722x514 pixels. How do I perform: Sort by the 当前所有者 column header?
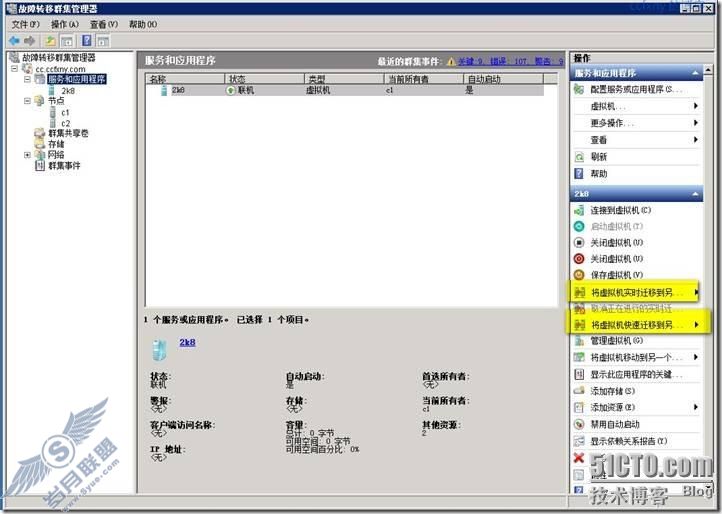point(424,79)
